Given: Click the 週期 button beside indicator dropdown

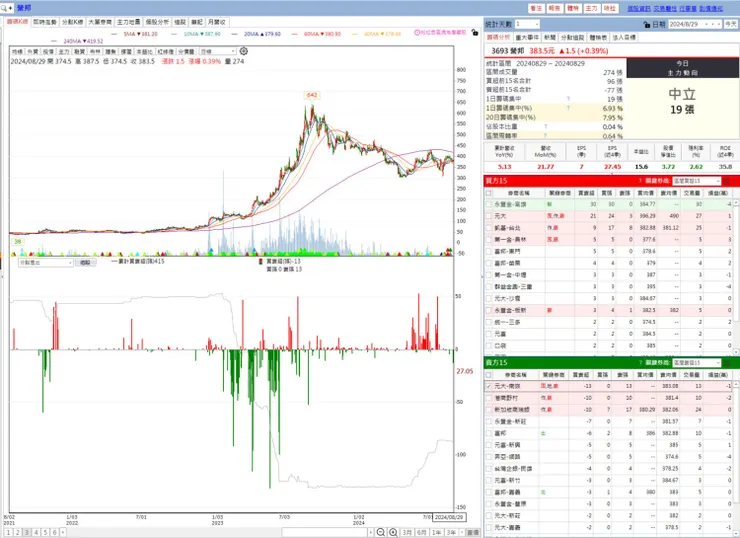Looking at the screenshot, I should point(85,262).
